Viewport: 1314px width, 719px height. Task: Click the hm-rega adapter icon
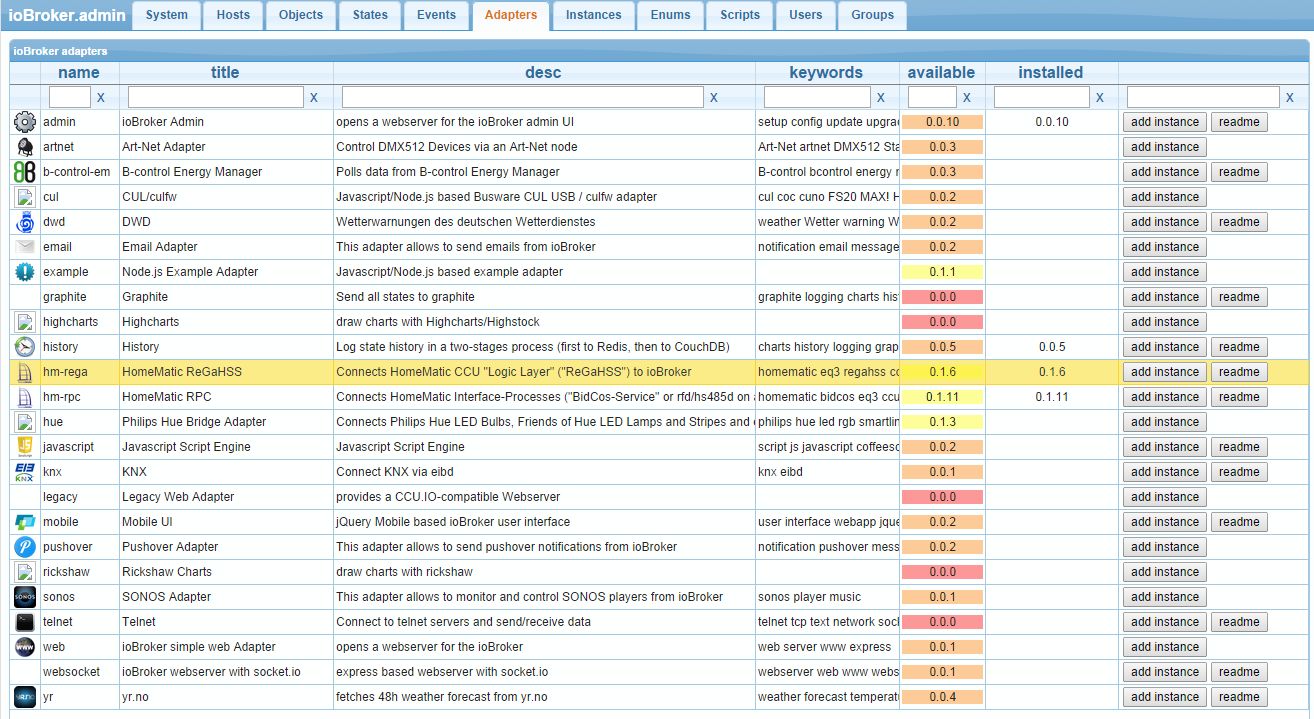[25, 372]
